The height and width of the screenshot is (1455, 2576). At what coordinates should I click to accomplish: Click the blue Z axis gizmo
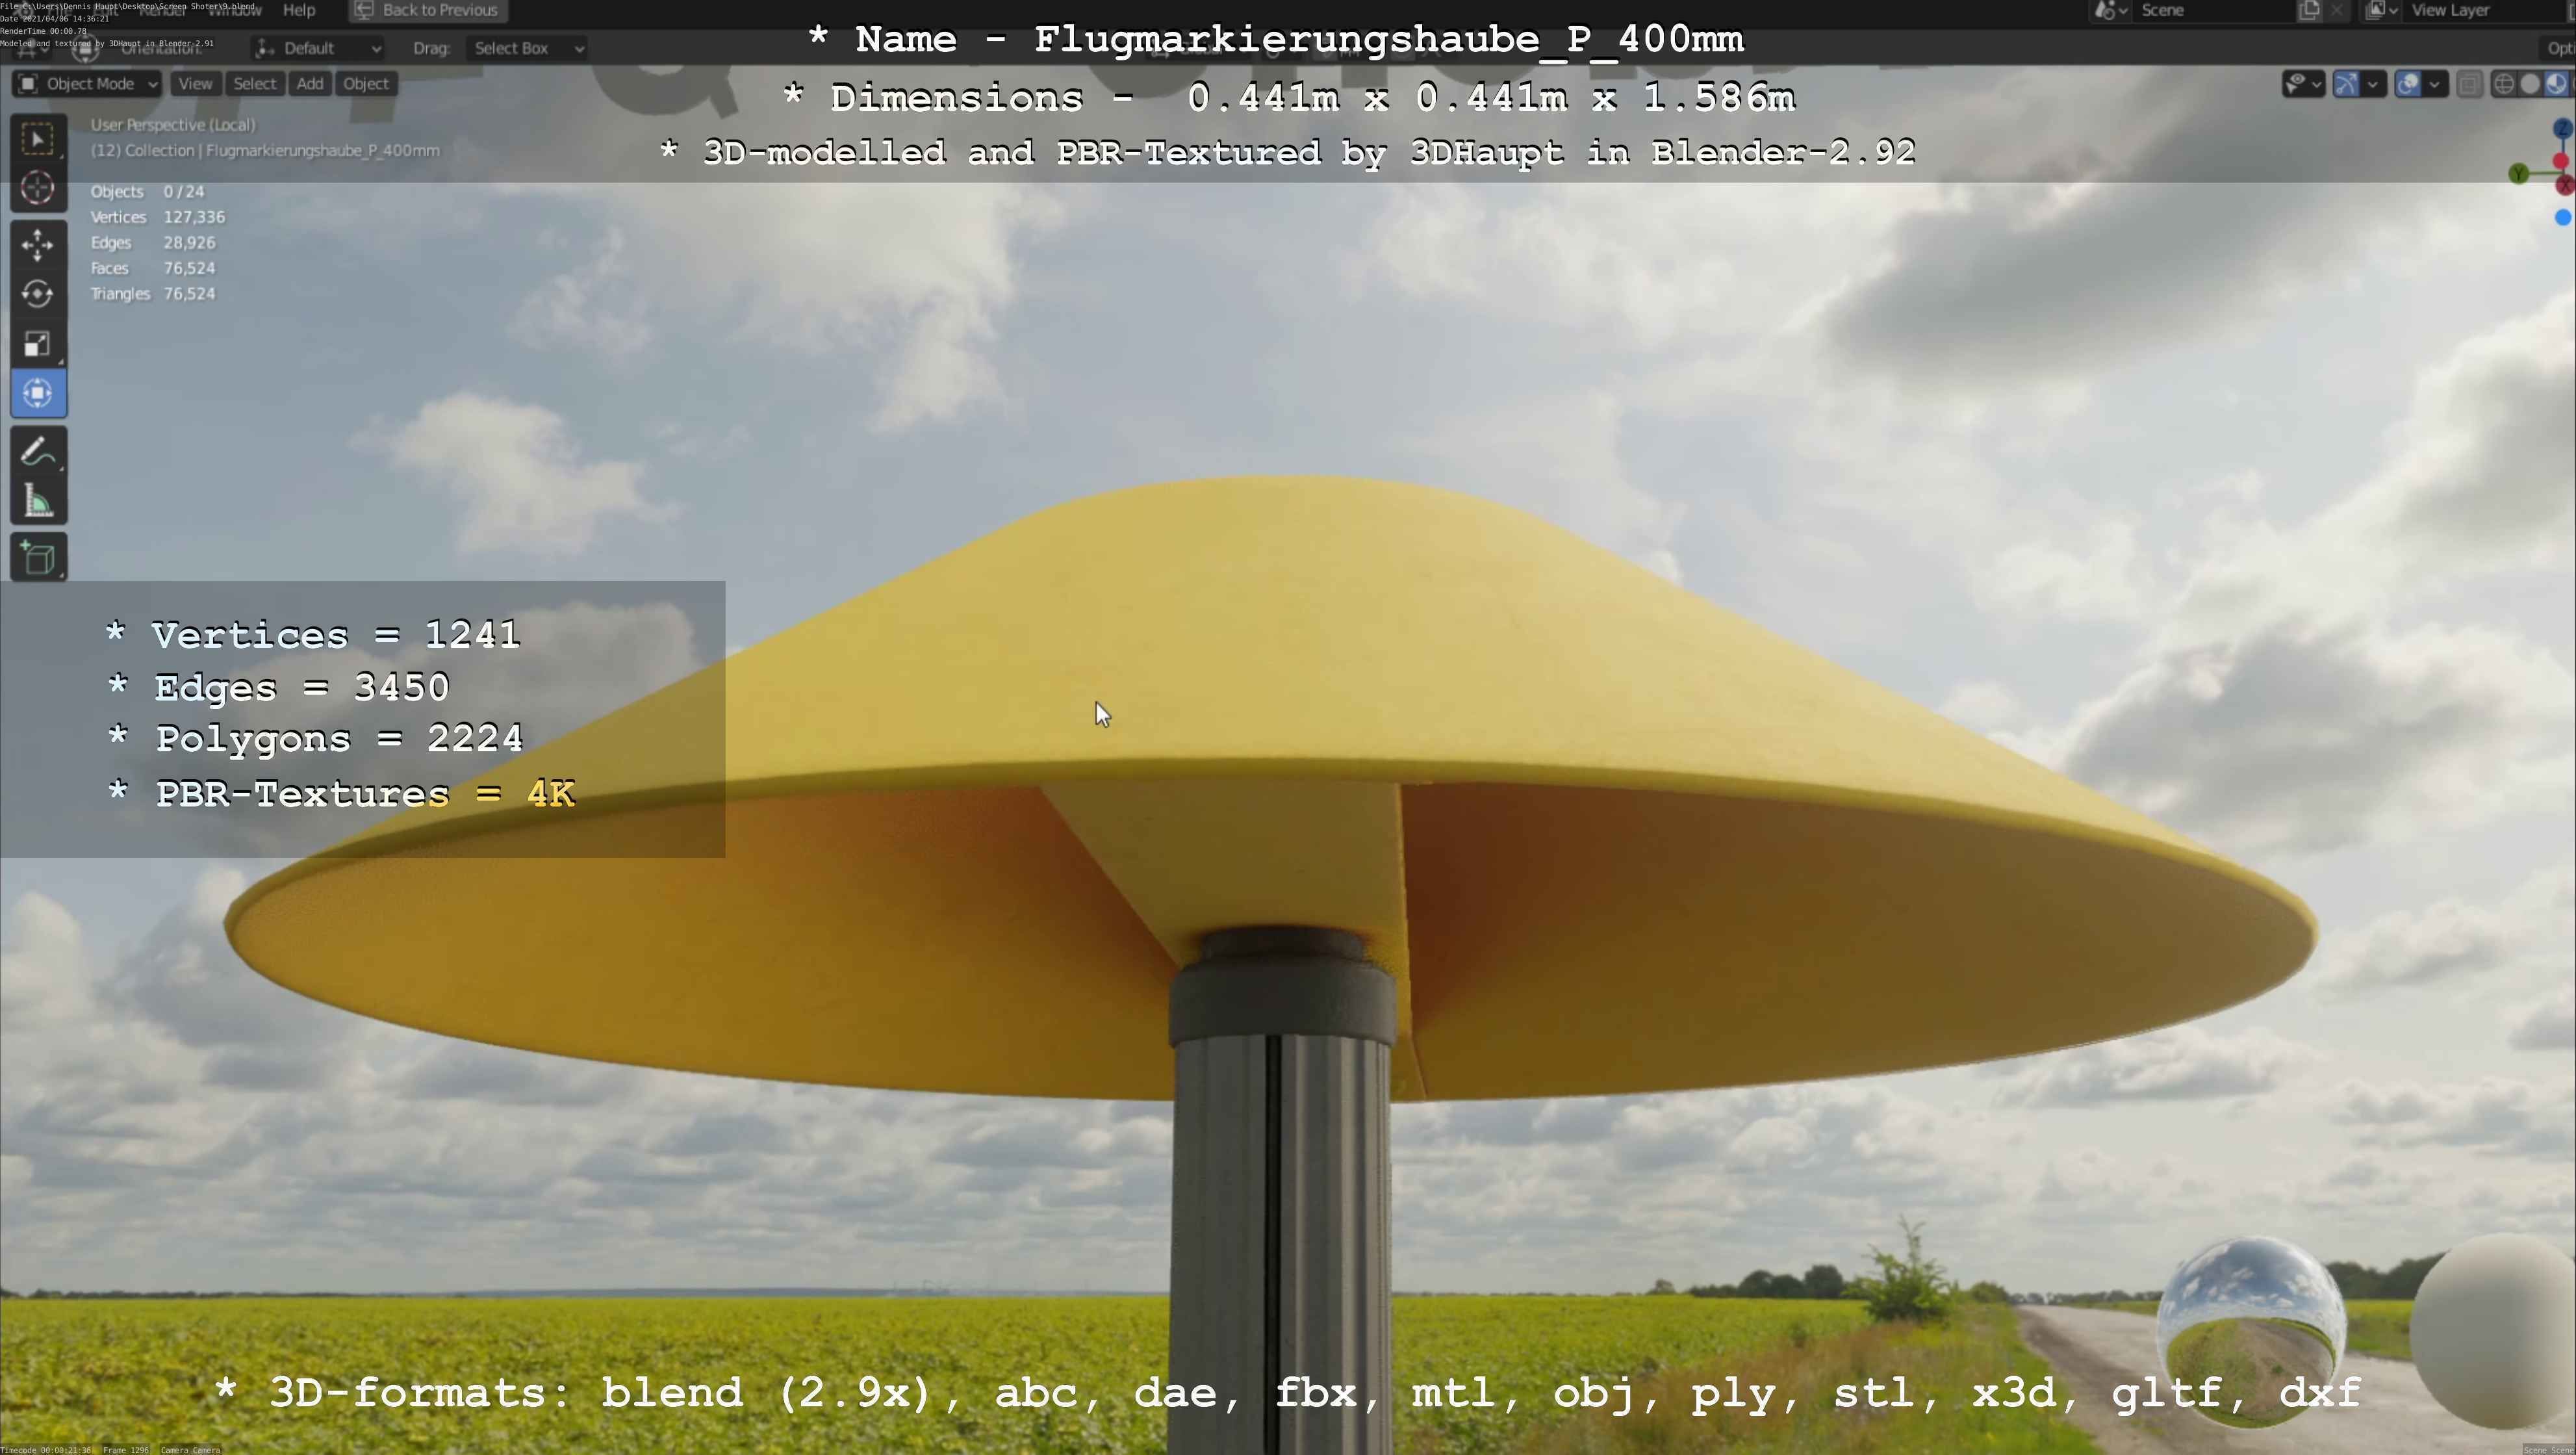point(2562,128)
